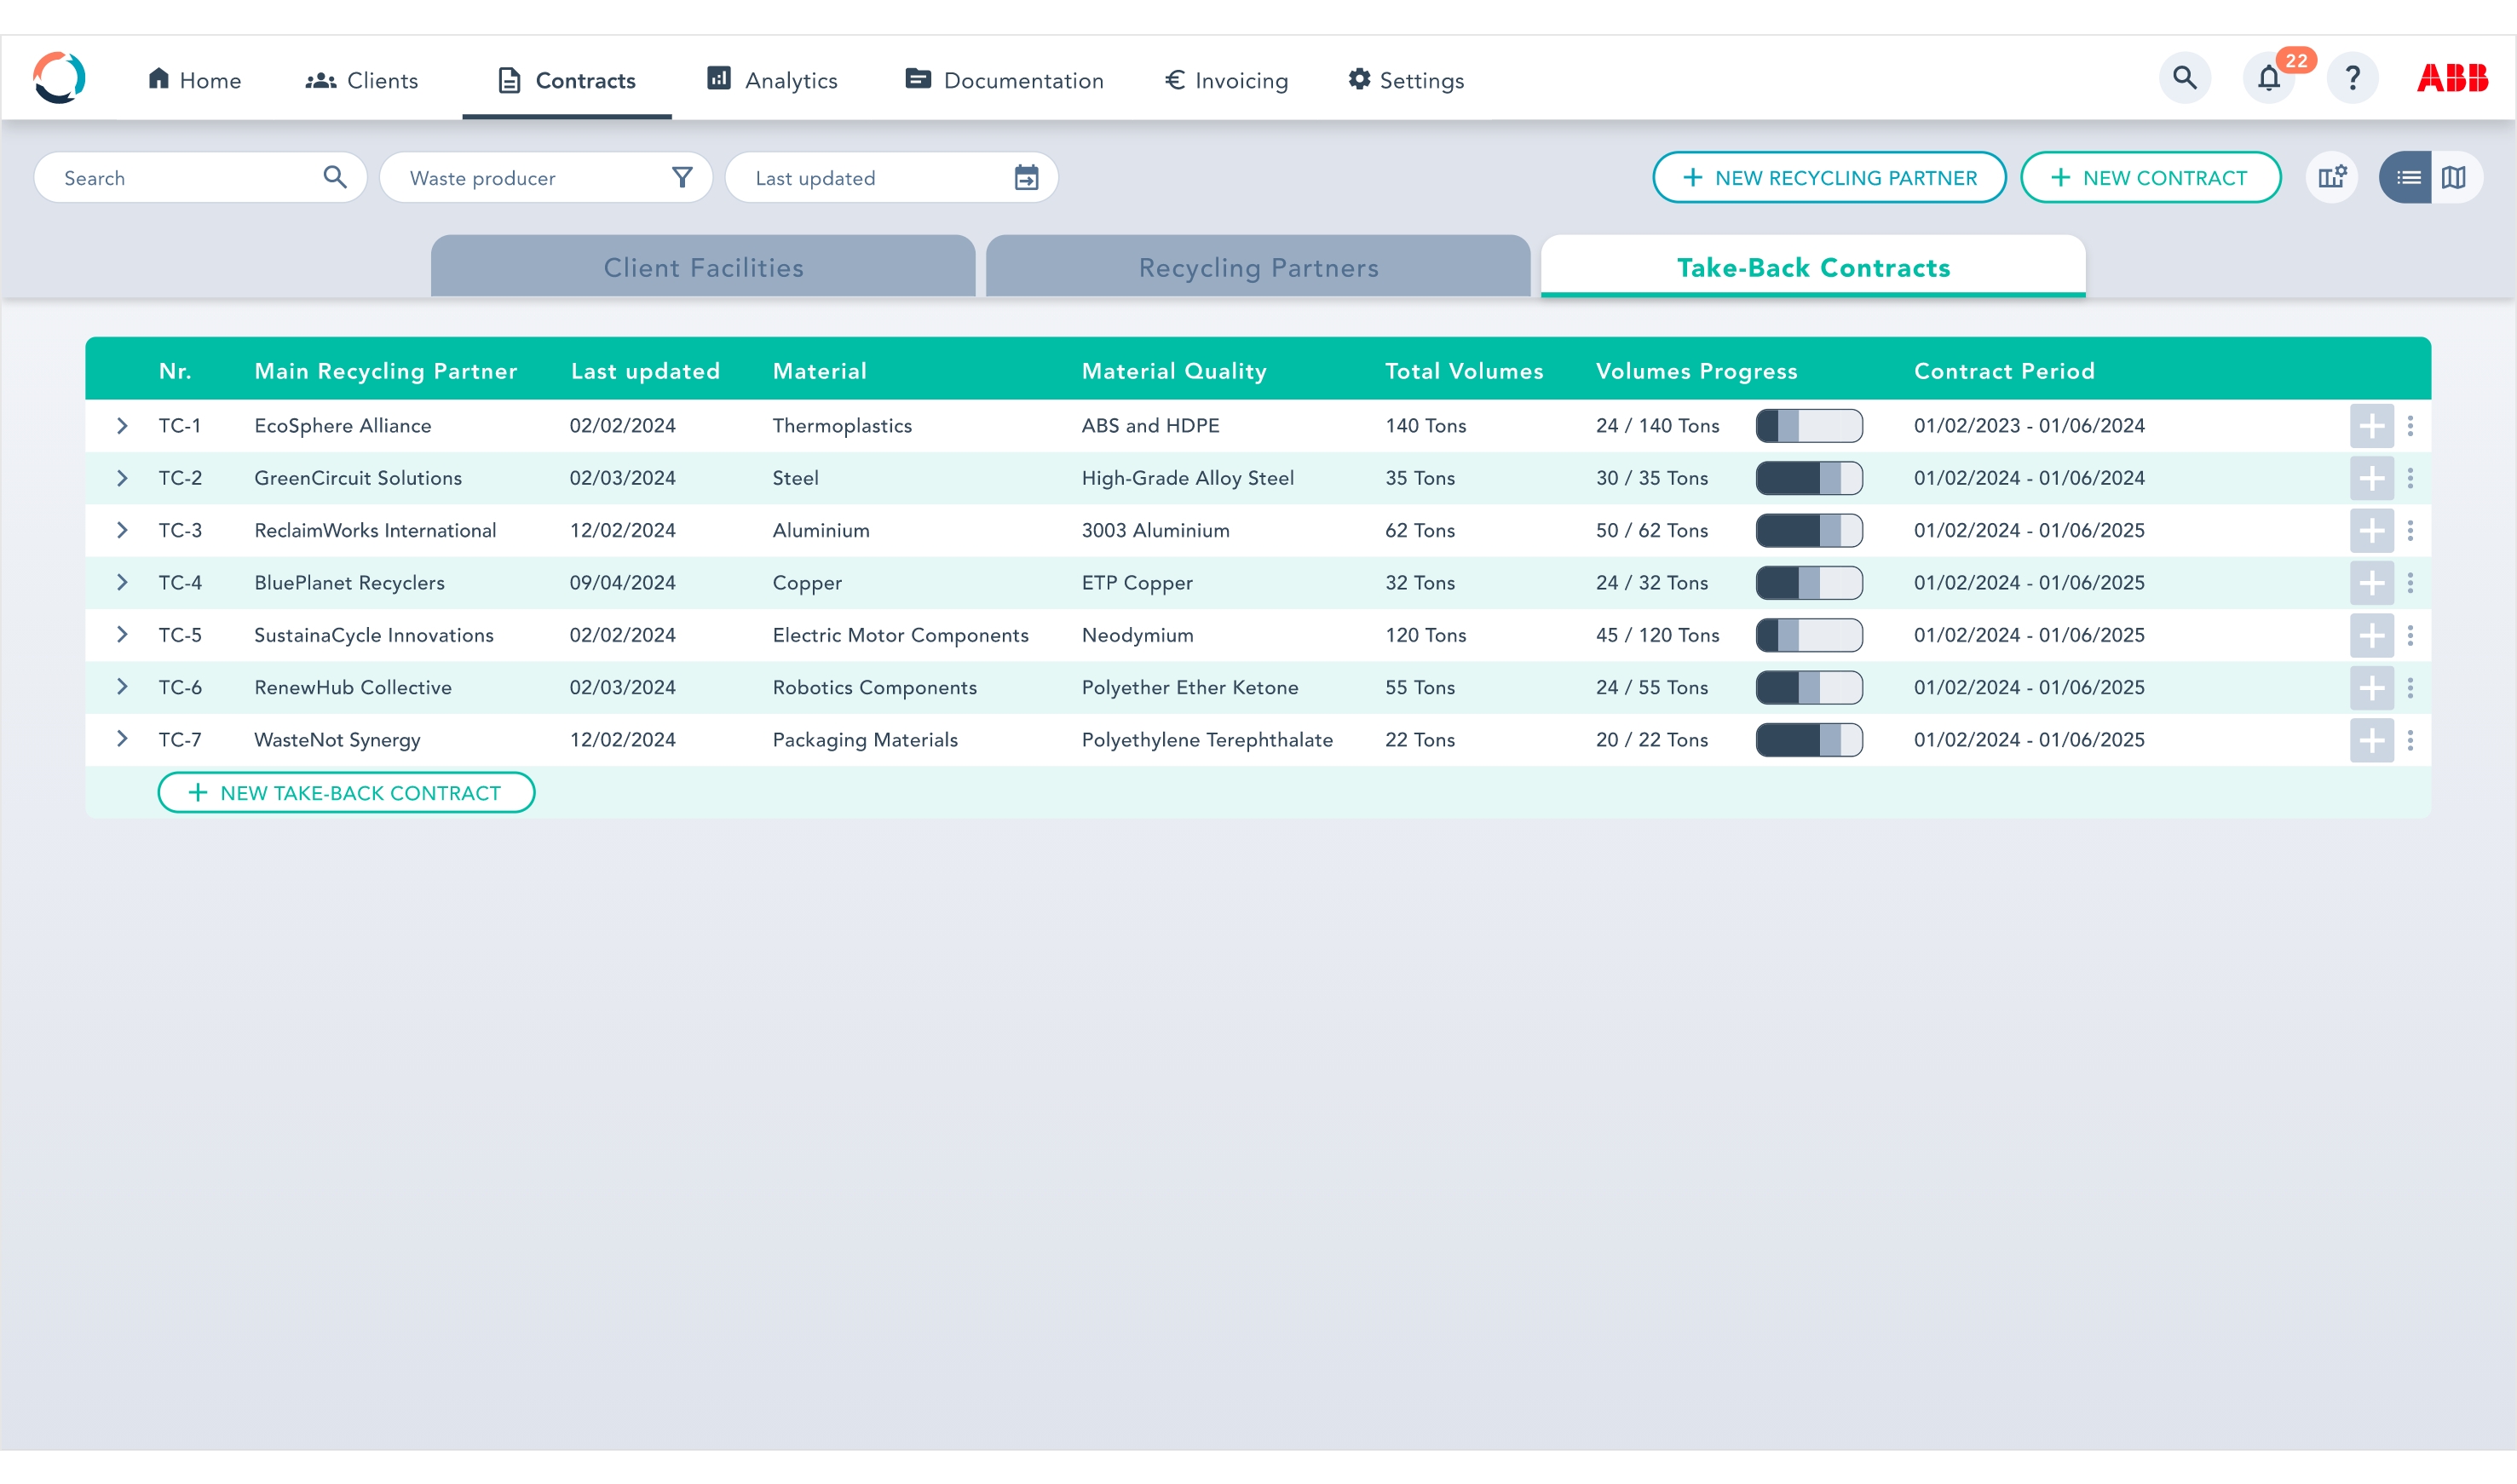The image size is (2517, 1484).
Task: Open the Recycling Partners tab
Action: coord(1258,268)
